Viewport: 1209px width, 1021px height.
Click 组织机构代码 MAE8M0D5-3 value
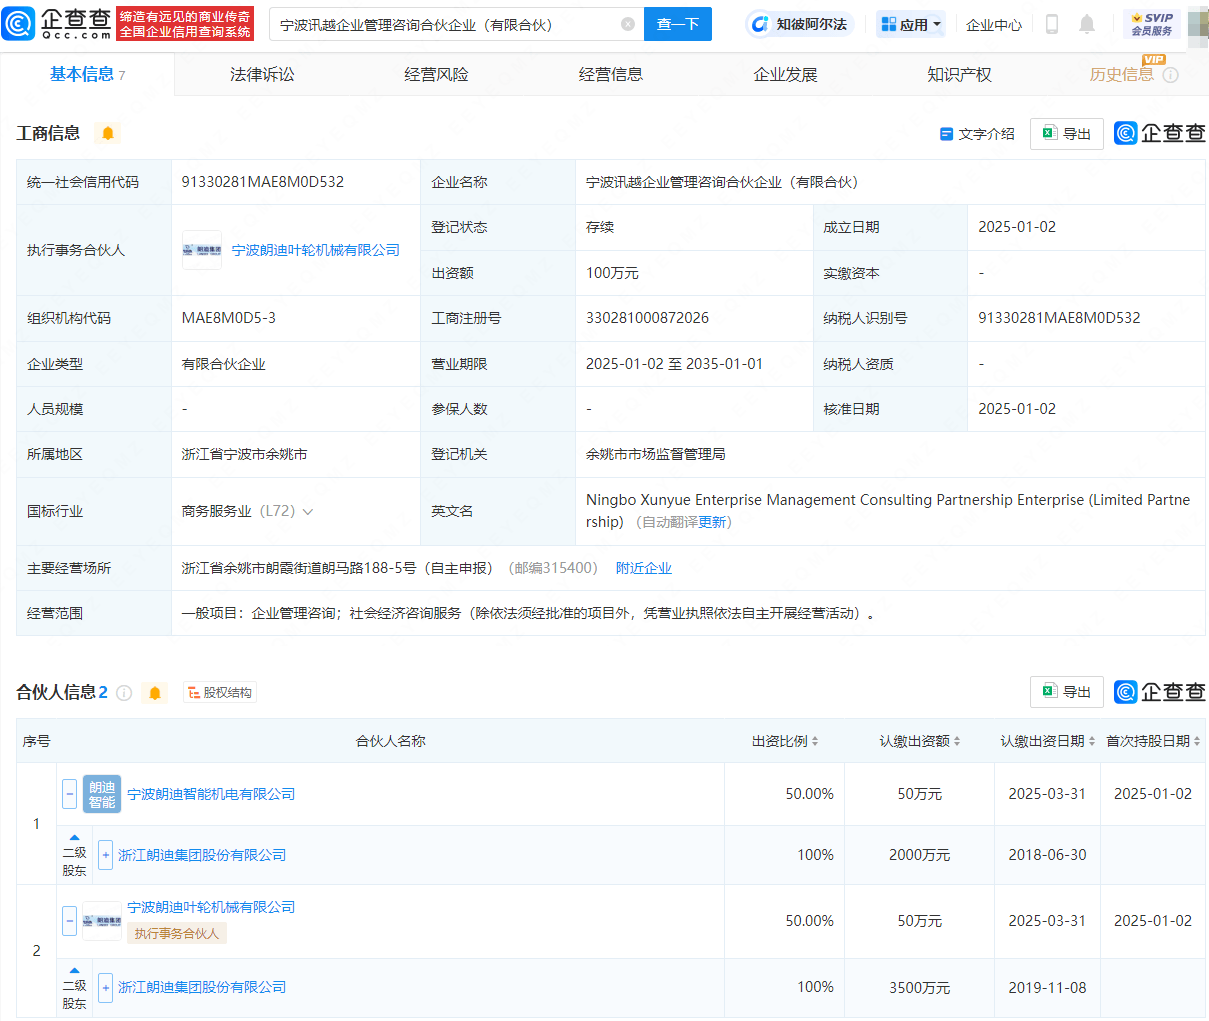pos(228,318)
